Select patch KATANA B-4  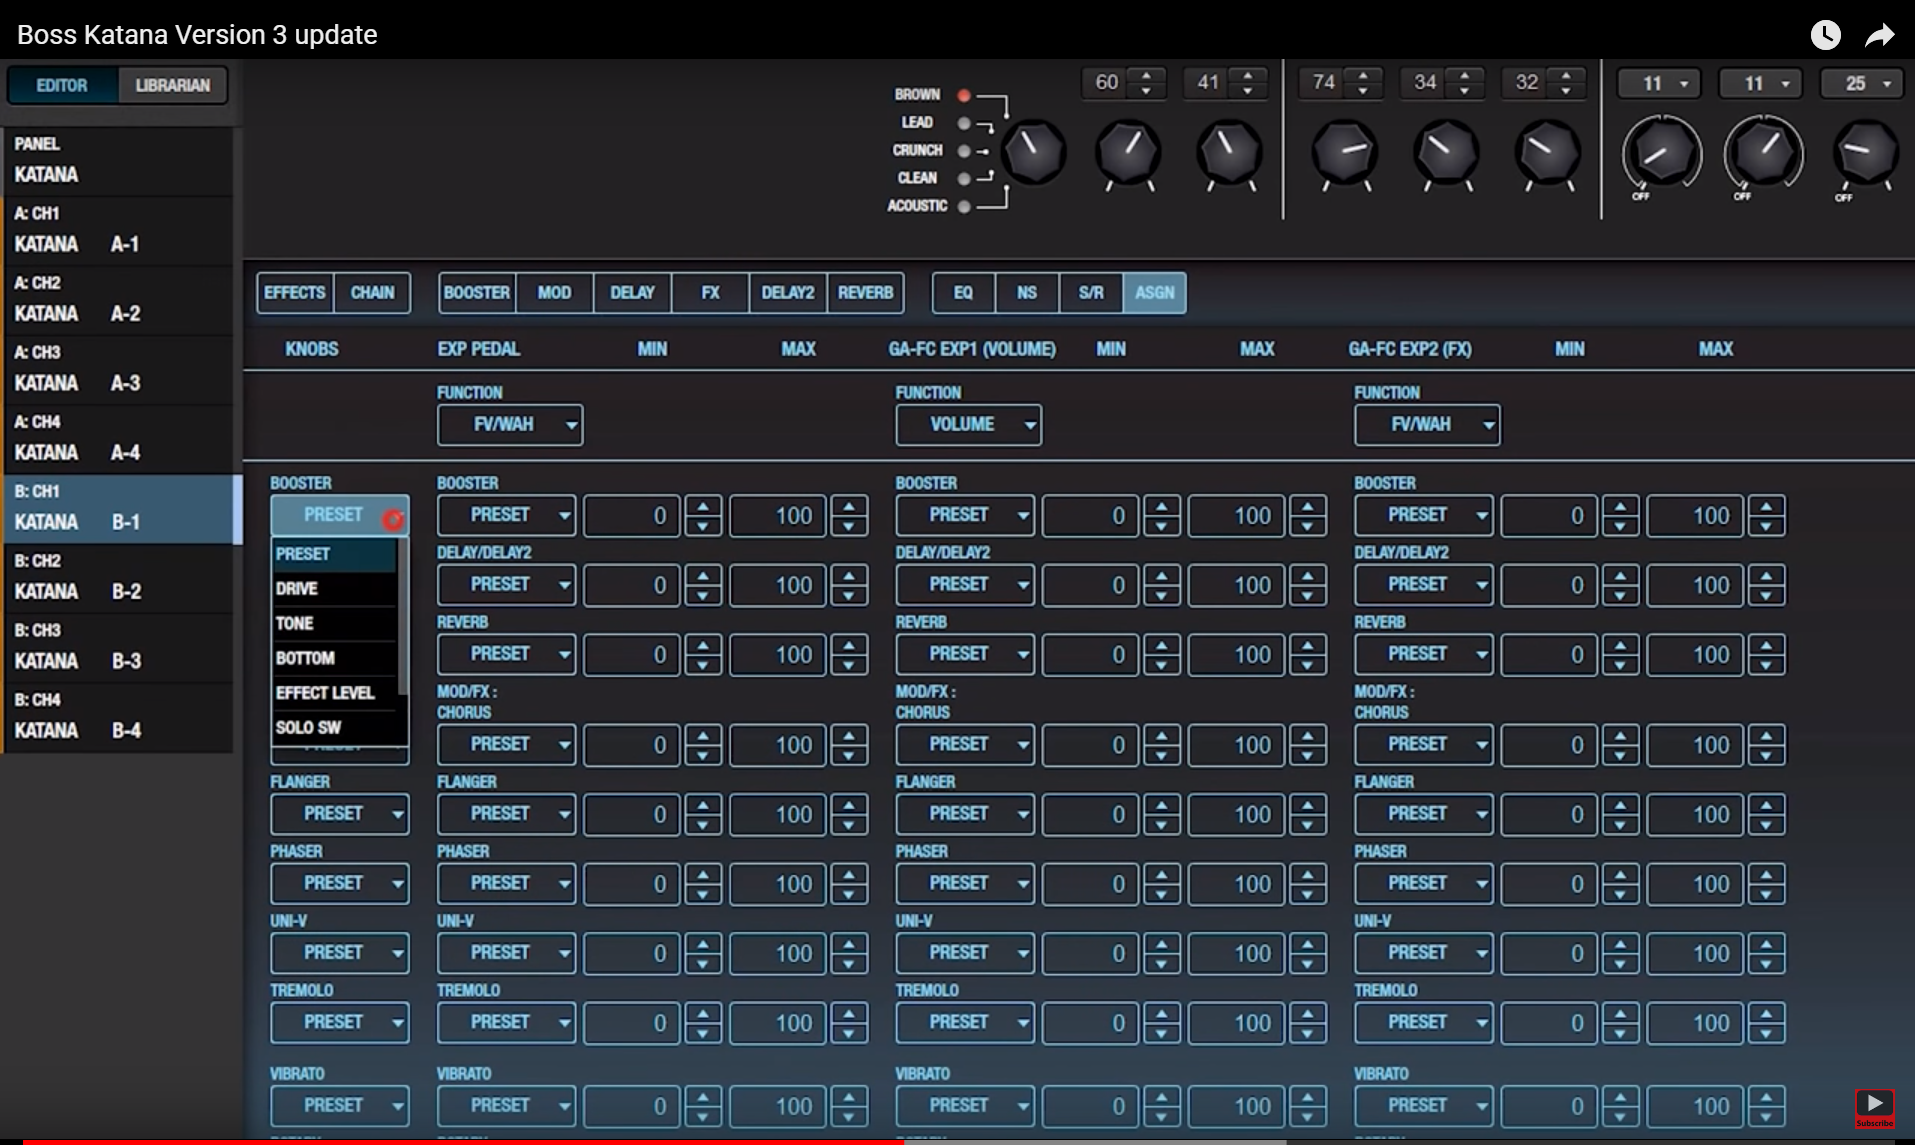point(118,716)
